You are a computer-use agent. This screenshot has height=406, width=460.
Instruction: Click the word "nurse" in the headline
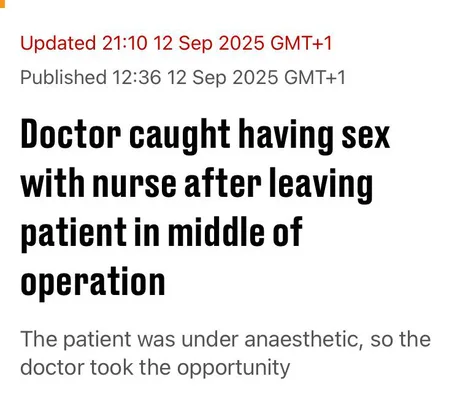coord(135,184)
